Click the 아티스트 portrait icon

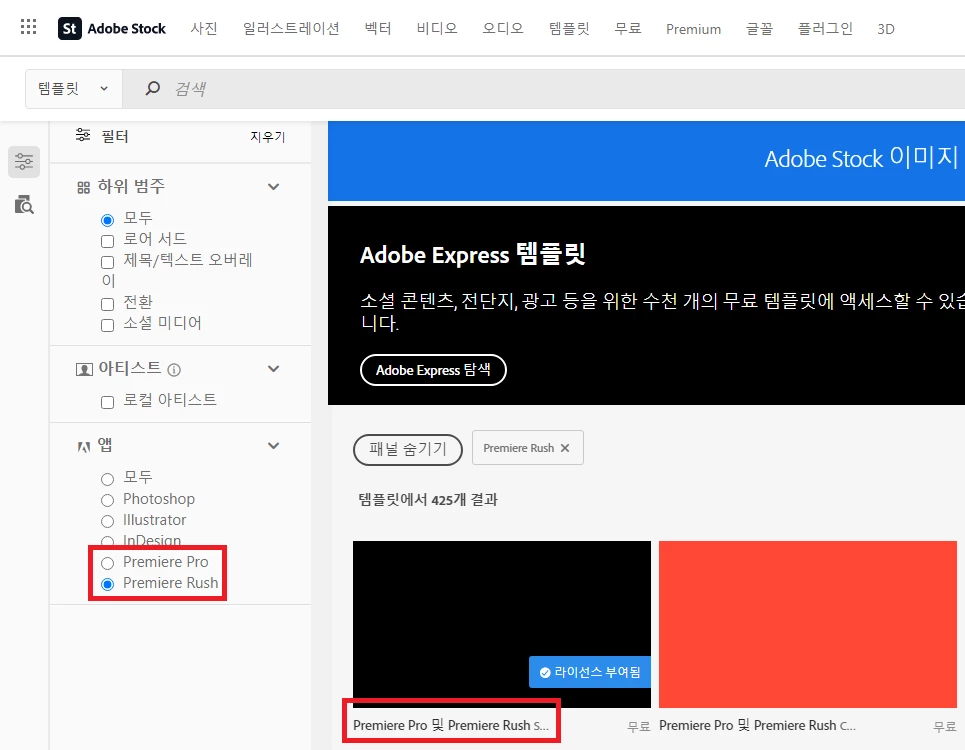[84, 369]
